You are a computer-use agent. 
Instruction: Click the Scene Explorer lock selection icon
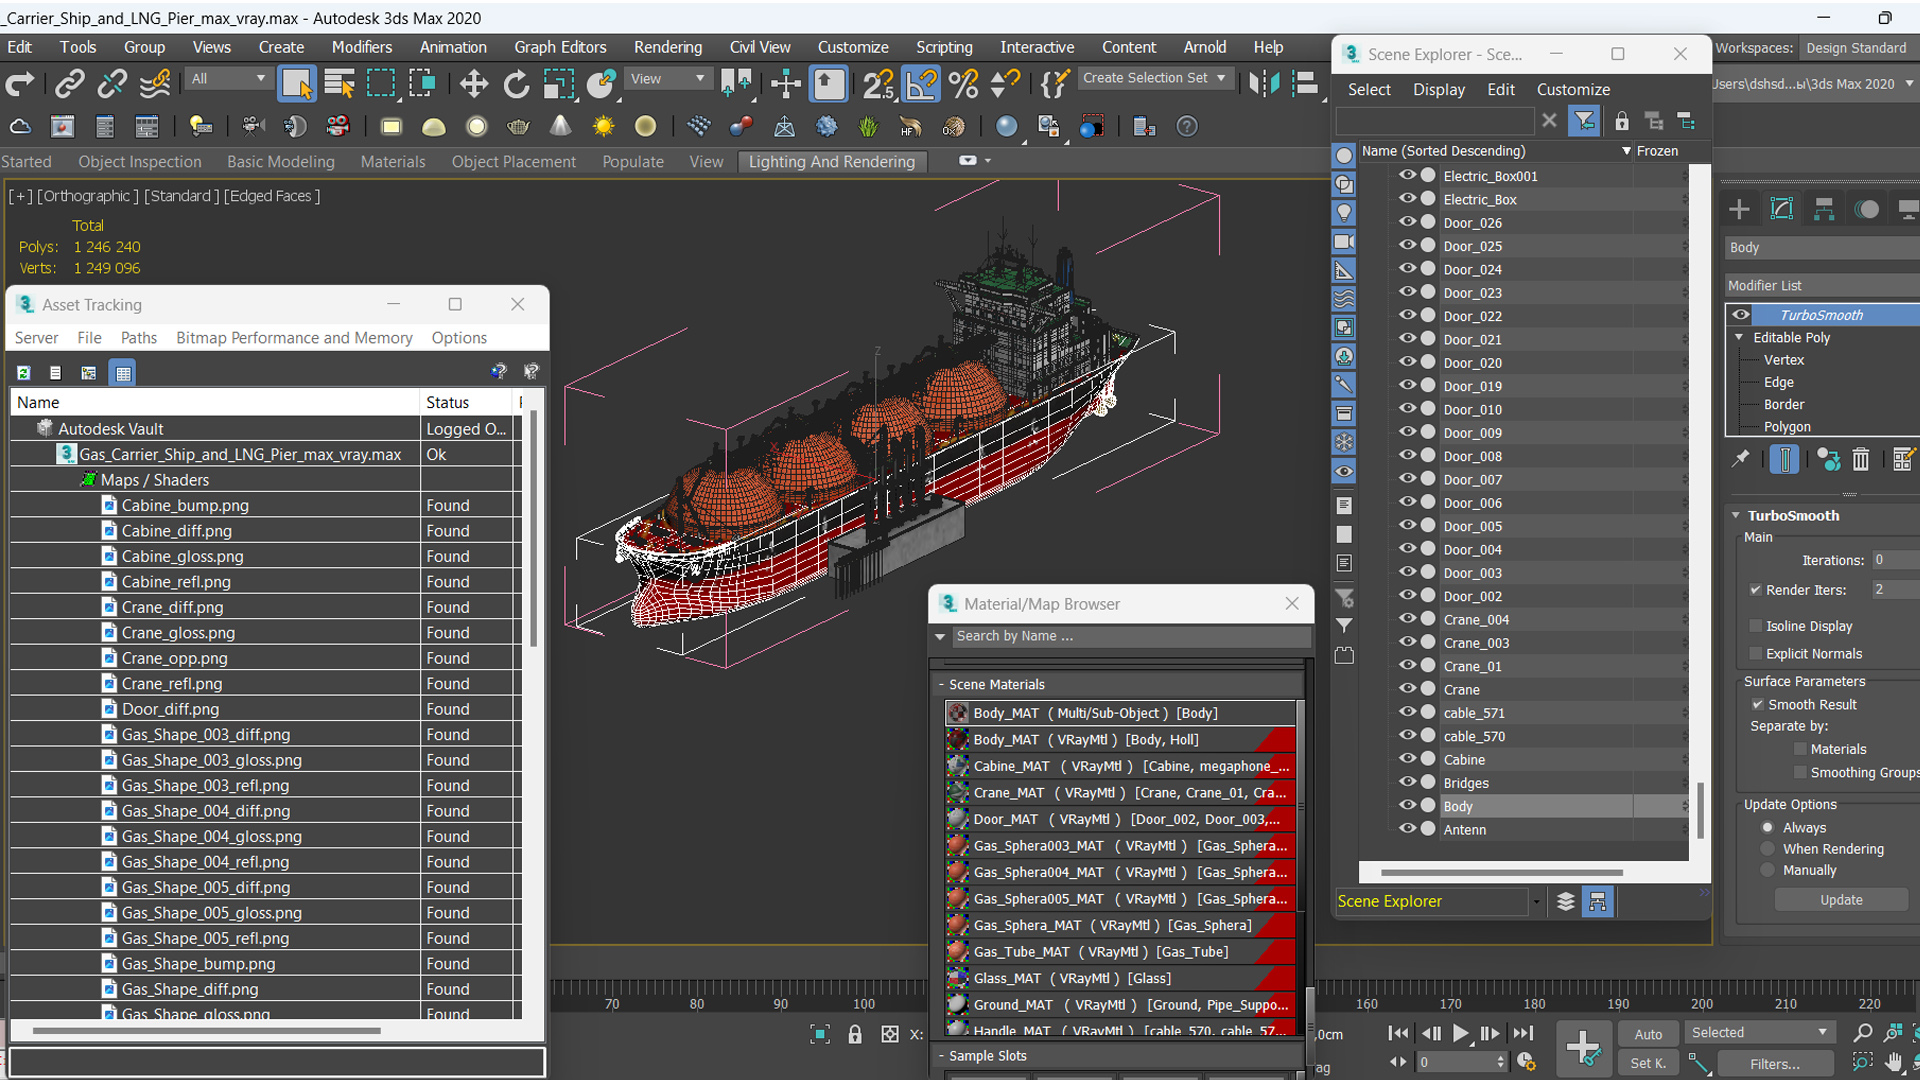(1621, 121)
